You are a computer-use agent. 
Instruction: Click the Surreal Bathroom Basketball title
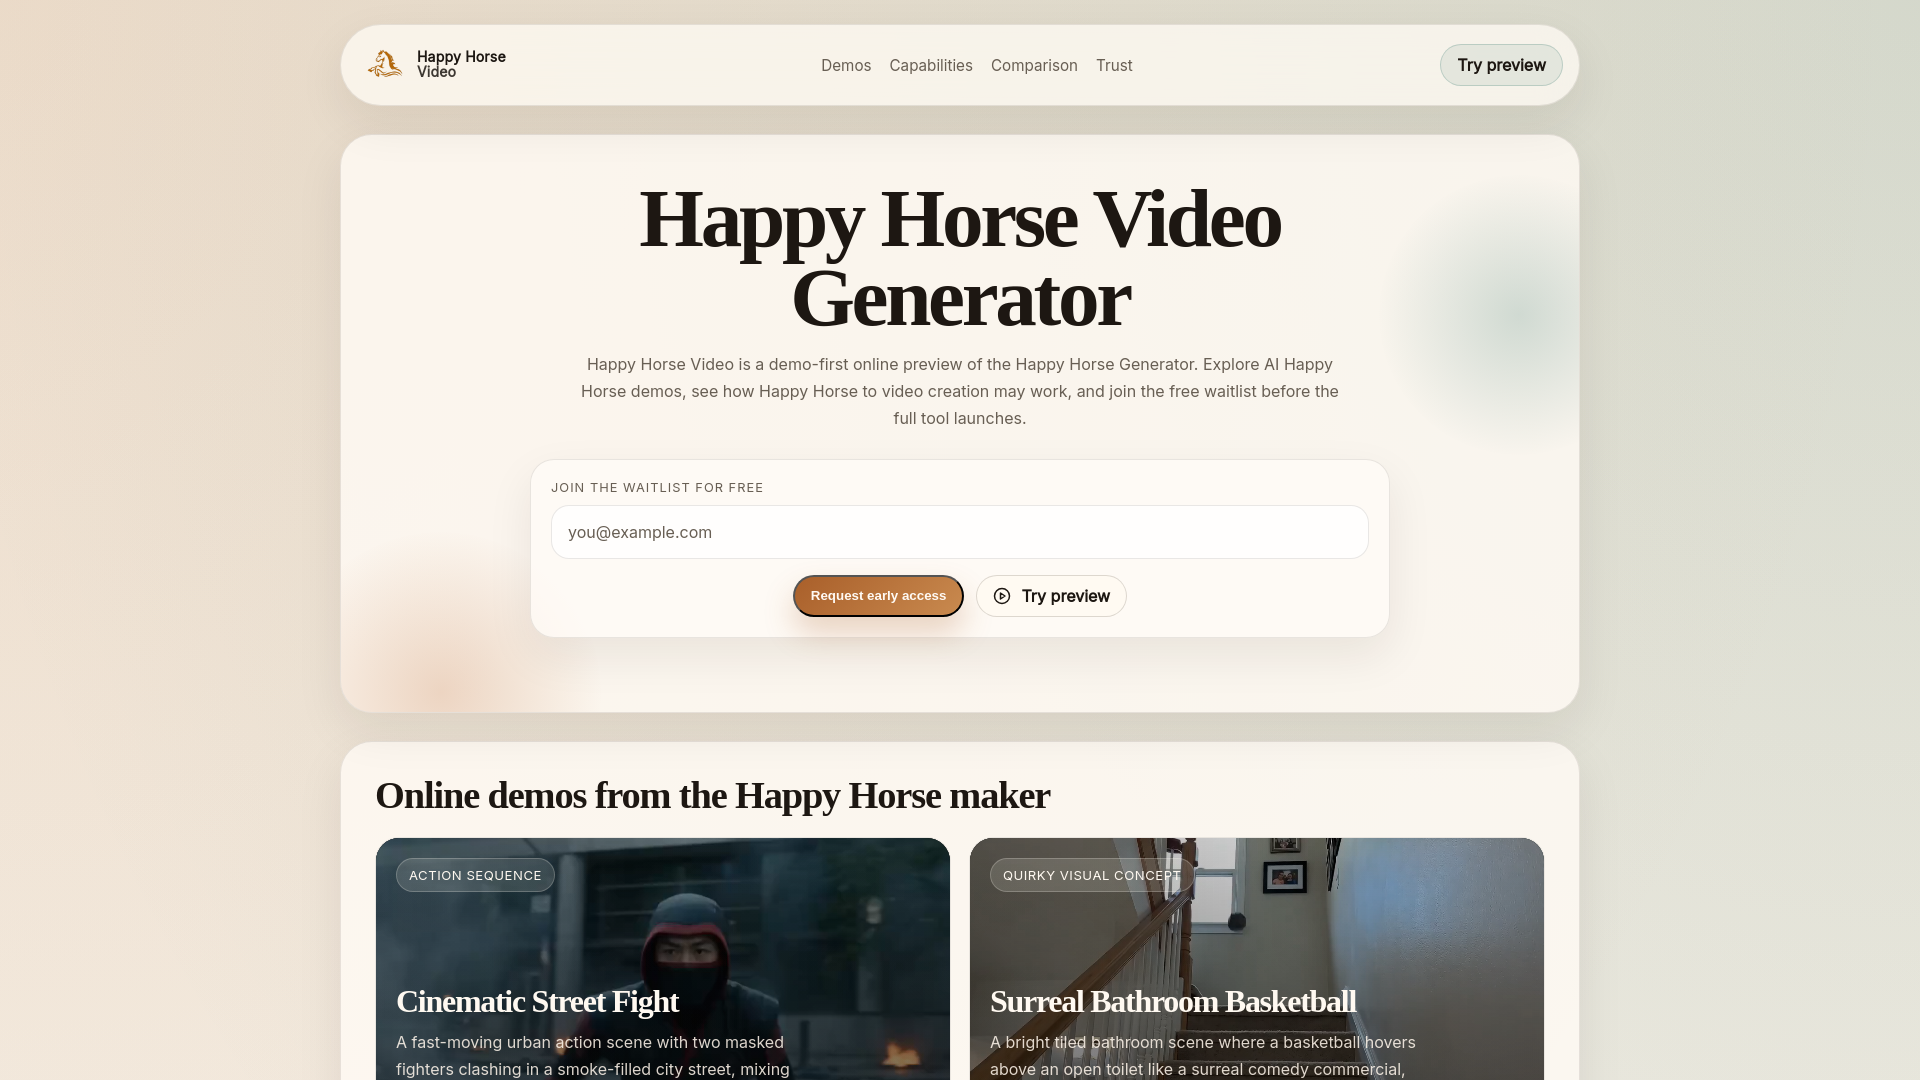[1173, 1002]
